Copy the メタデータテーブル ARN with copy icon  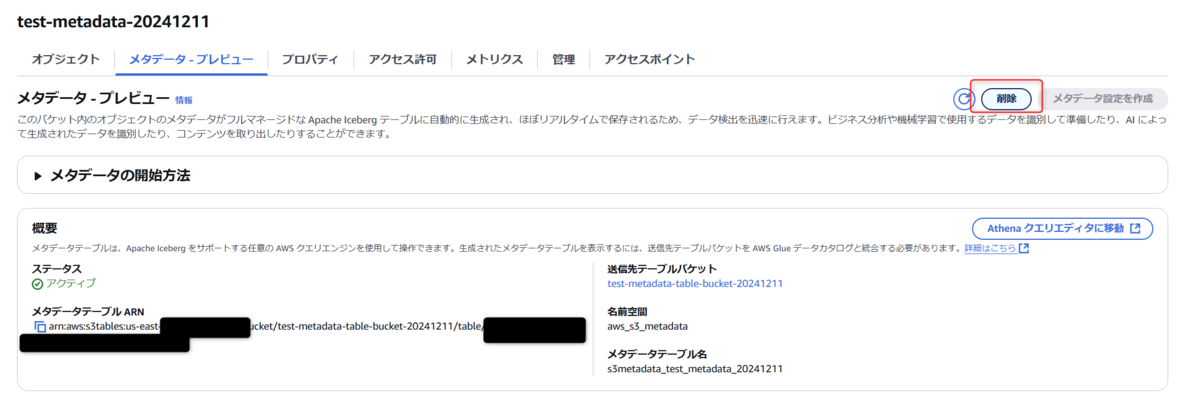(x=39, y=327)
